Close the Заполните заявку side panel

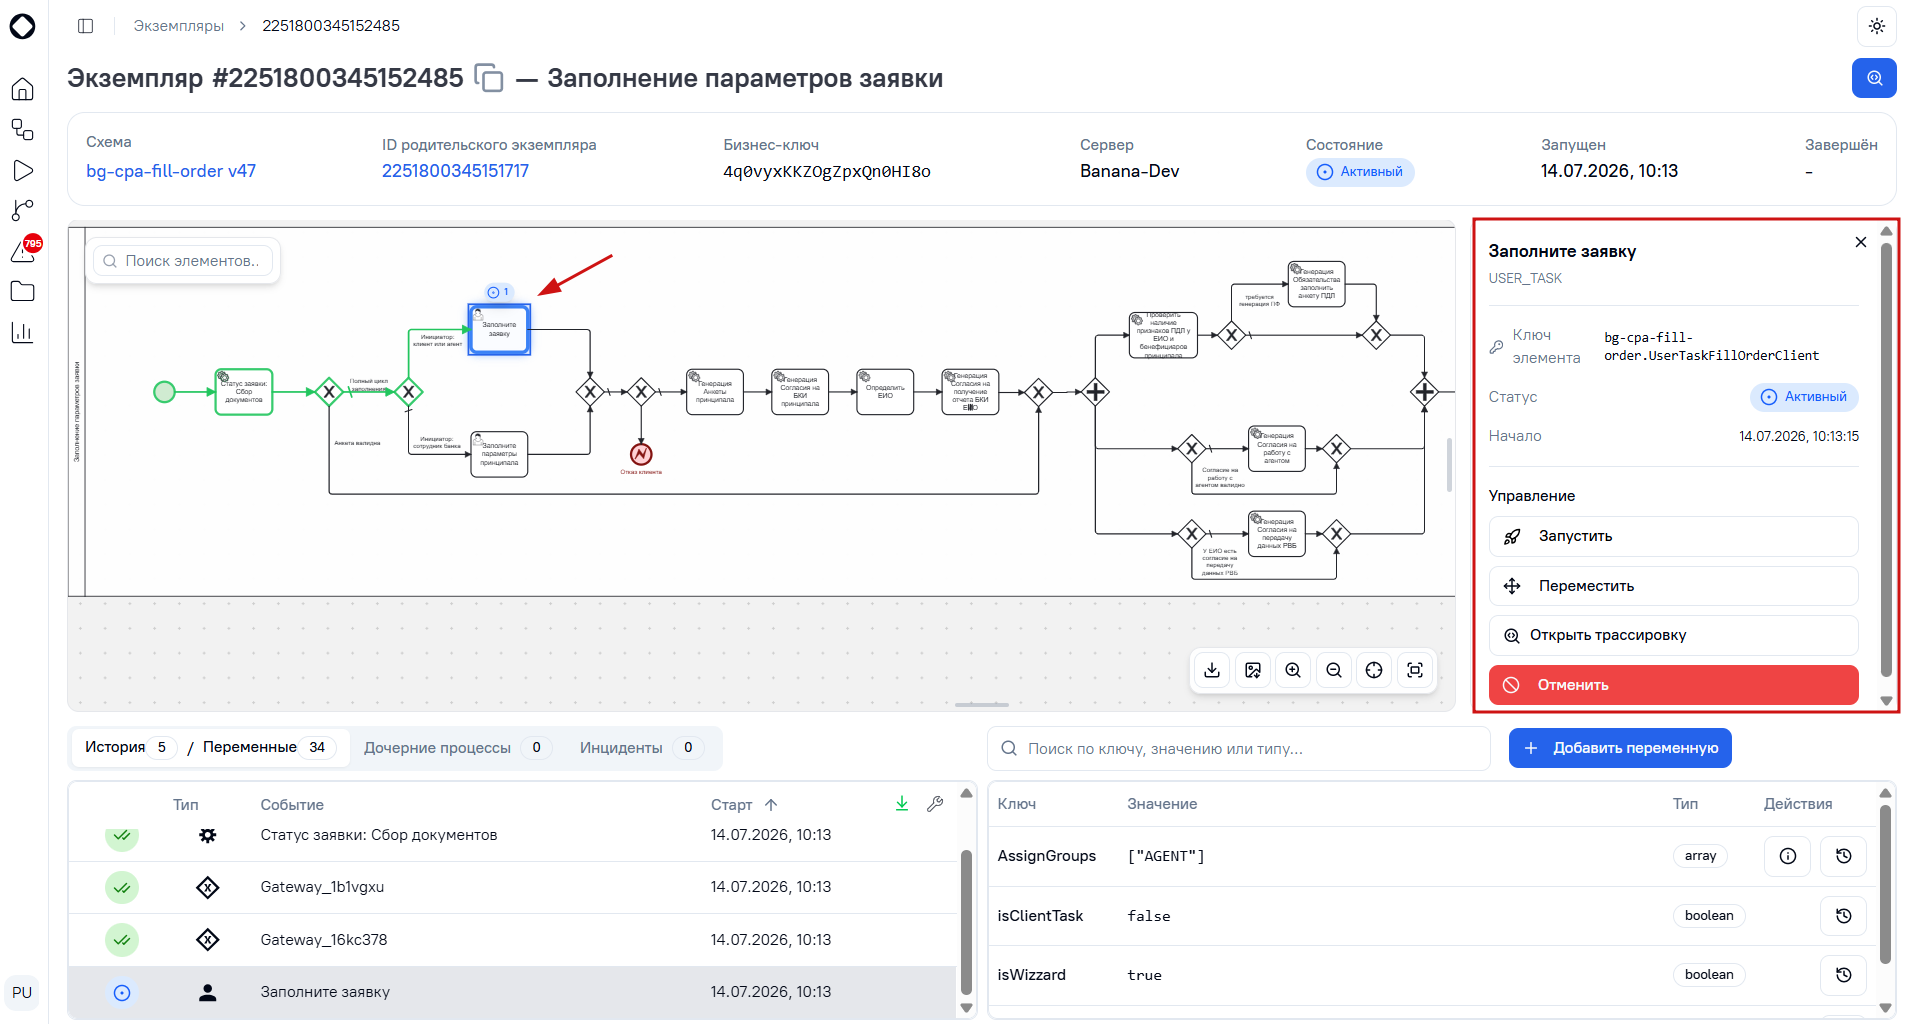[1860, 242]
